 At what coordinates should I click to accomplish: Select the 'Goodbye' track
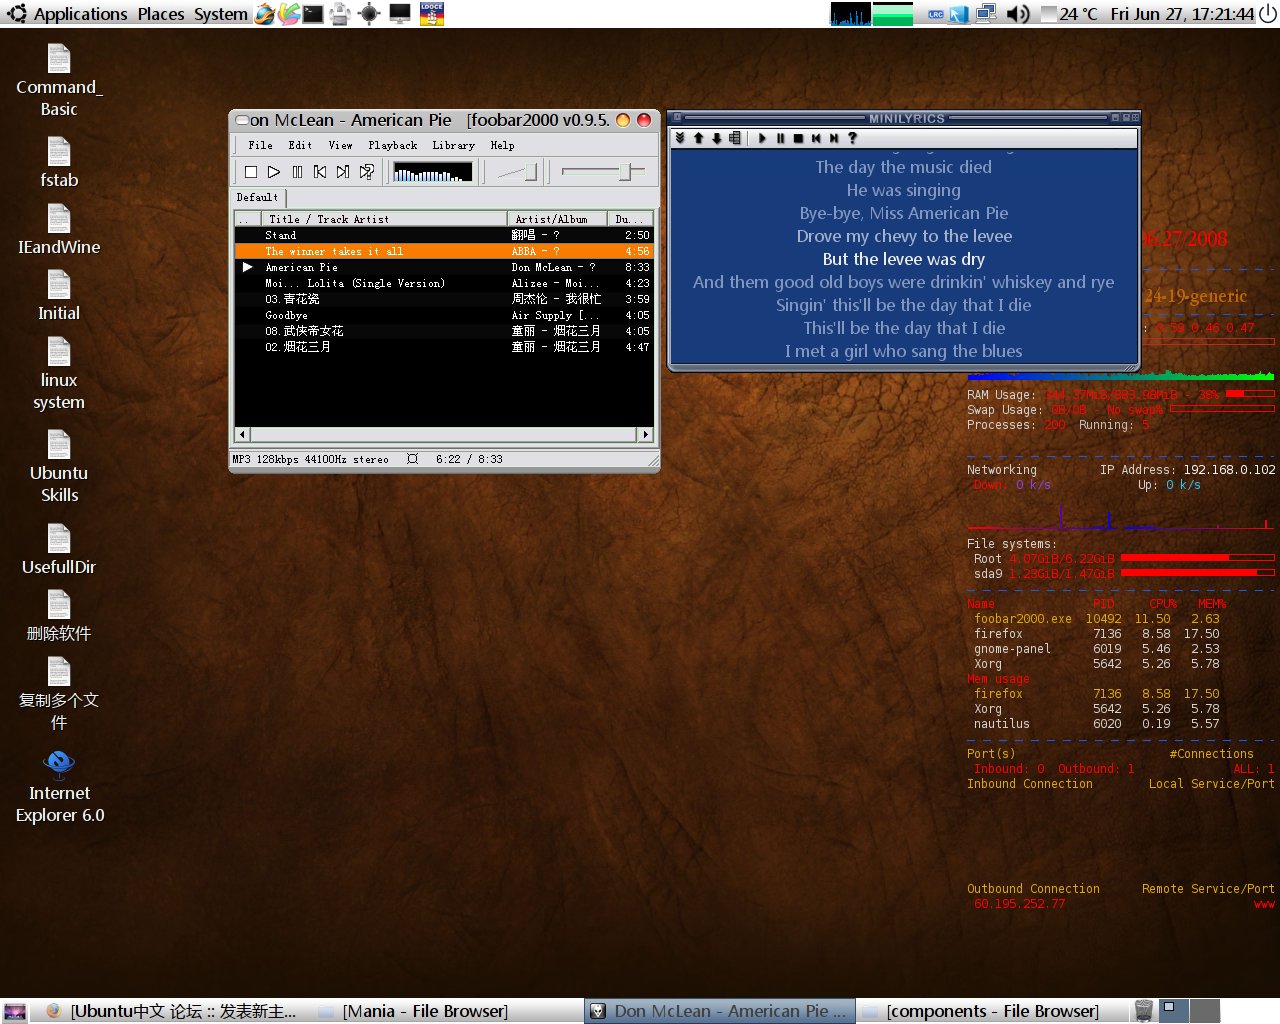tap(444, 315)
